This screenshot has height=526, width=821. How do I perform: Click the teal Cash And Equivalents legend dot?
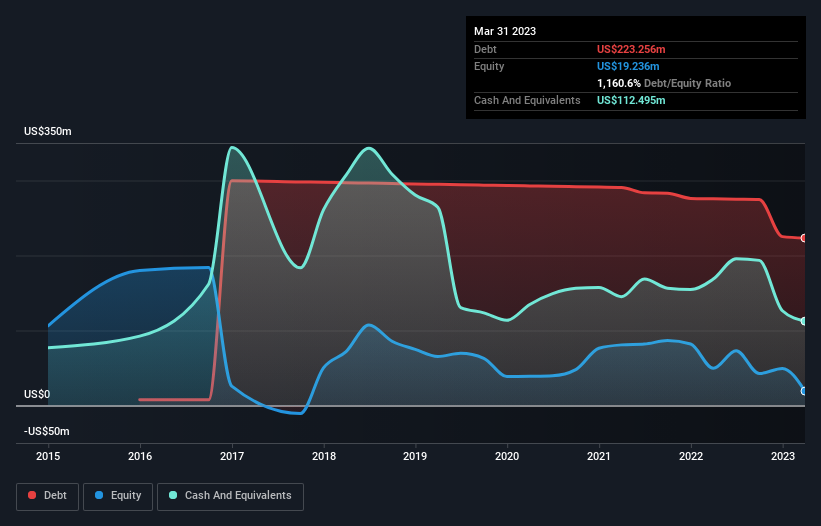pyautogui.click(x=173, y=495)
